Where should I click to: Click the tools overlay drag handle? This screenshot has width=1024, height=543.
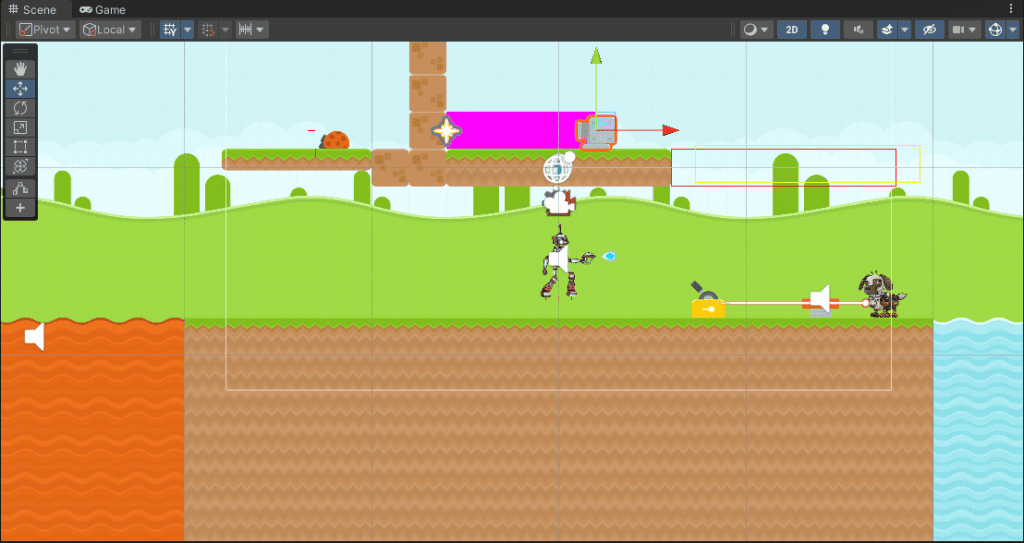(20, 50)
